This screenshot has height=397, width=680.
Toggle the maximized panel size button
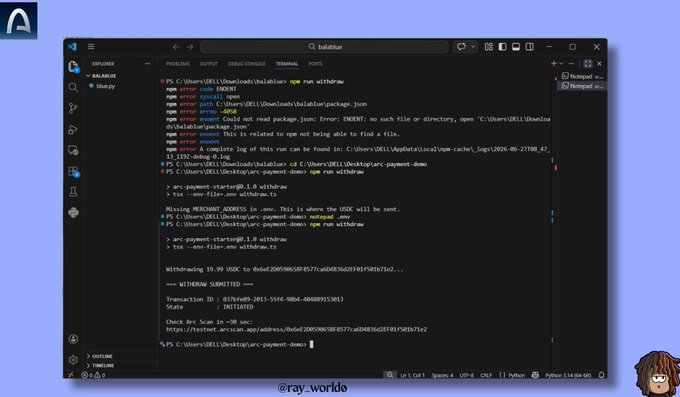click(588, 64)
